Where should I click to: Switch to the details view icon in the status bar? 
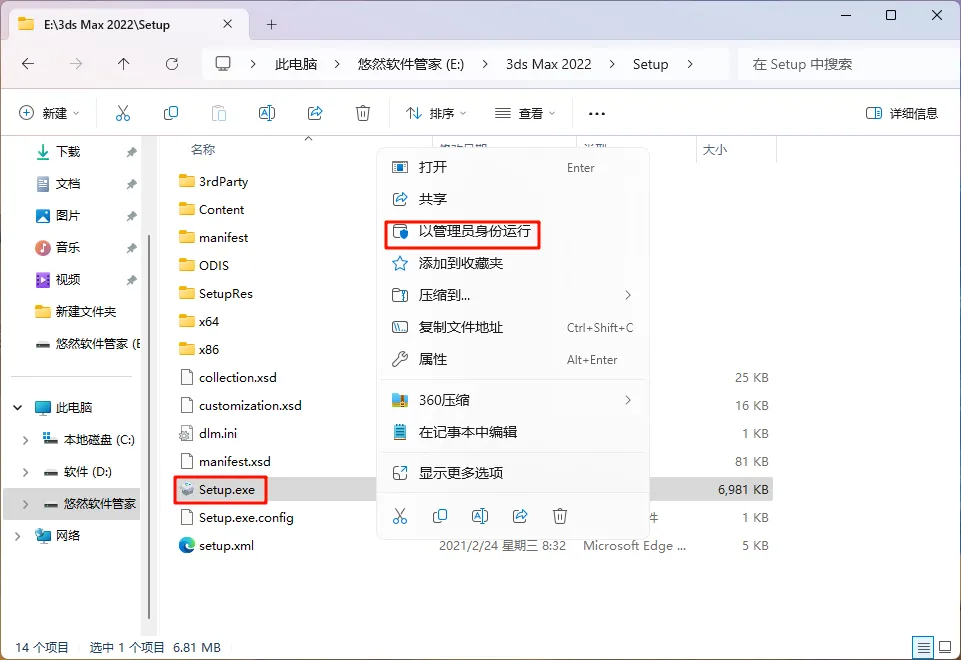click(922, 647)
